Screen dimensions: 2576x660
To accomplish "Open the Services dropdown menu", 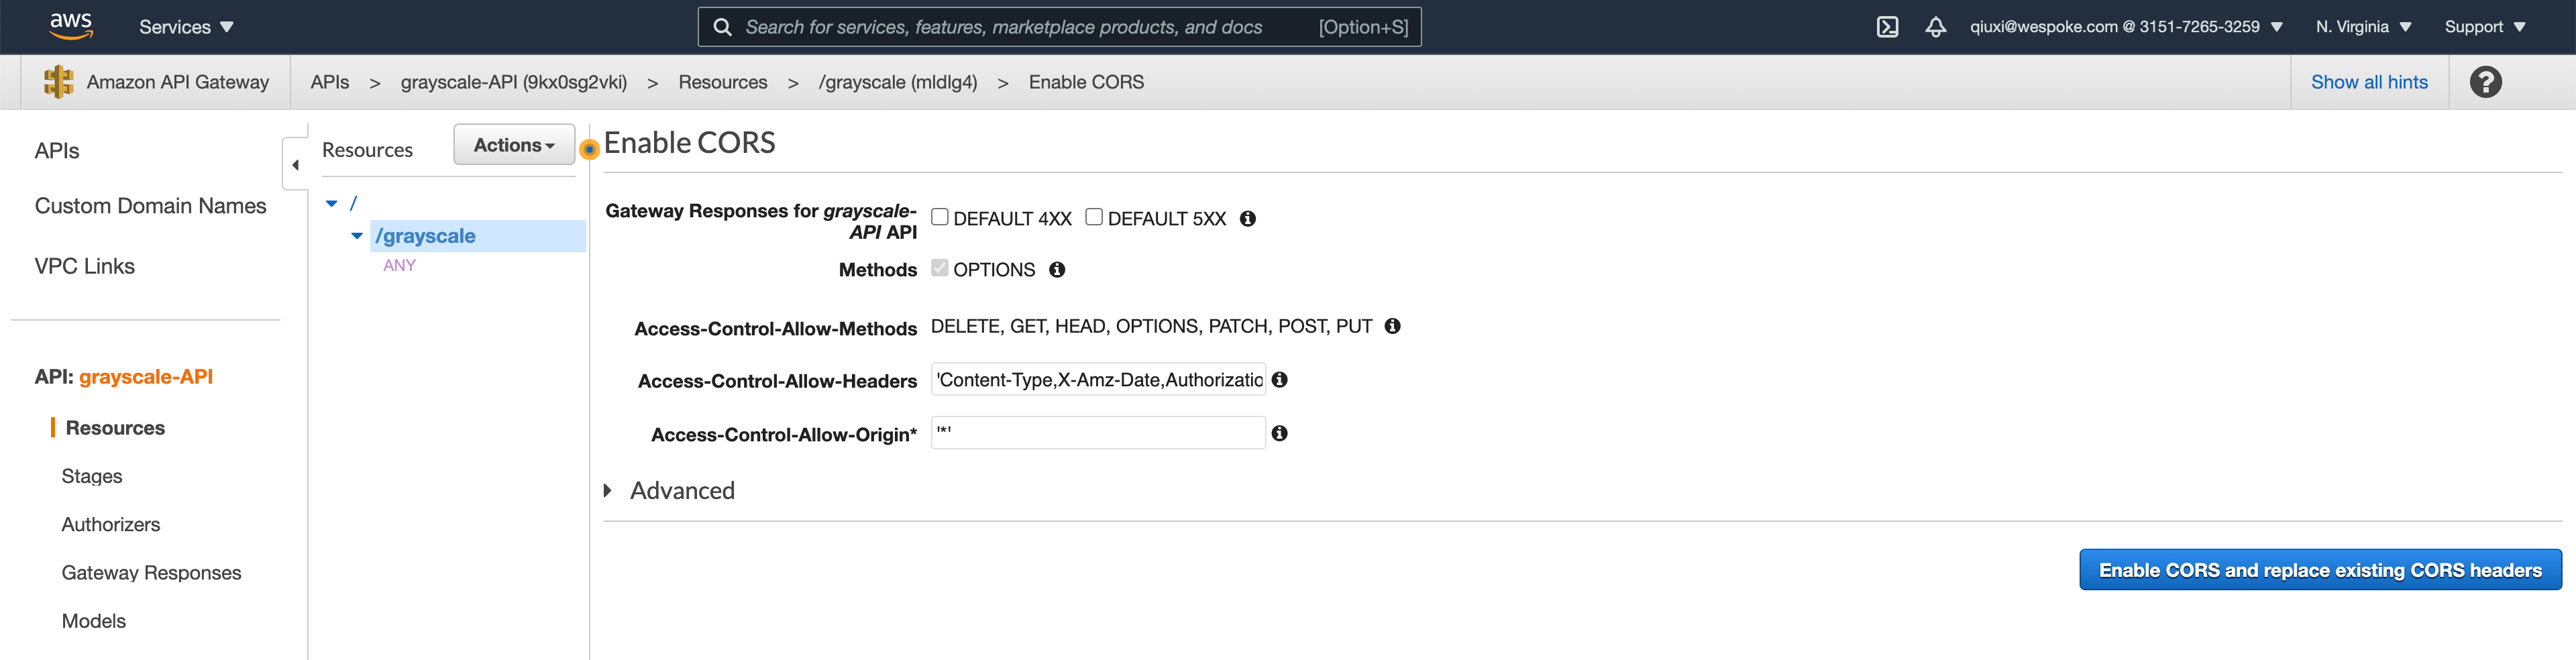I will point(186,27).
